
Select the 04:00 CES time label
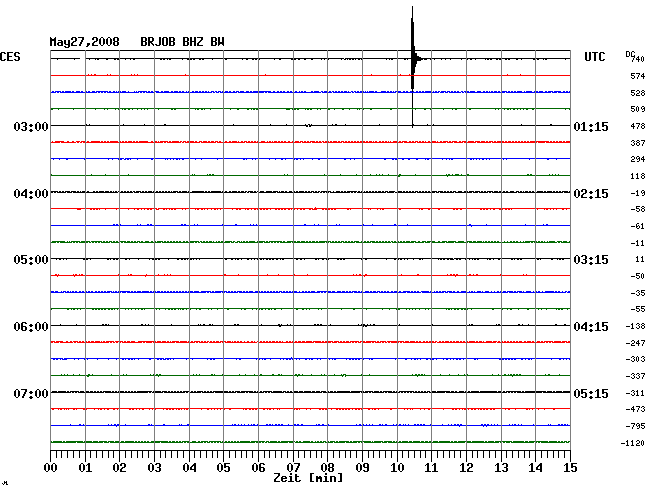click(x=31, y=194)
